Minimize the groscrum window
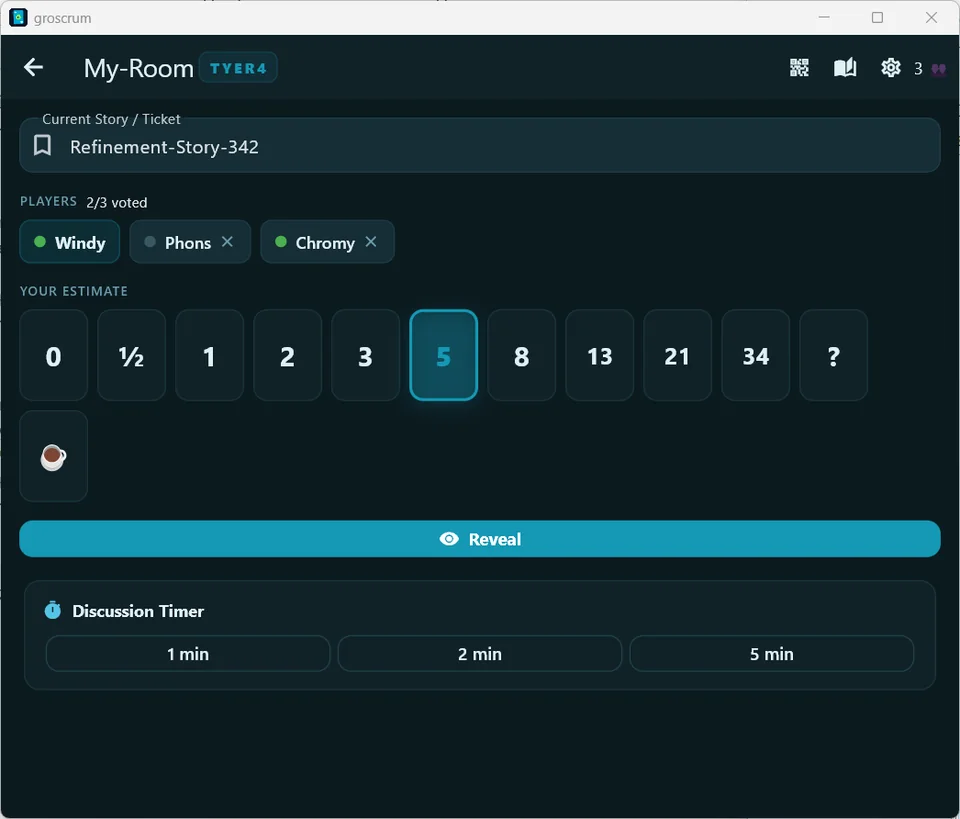This screenshot has height=819, width=960. click(x=824, y=17)
